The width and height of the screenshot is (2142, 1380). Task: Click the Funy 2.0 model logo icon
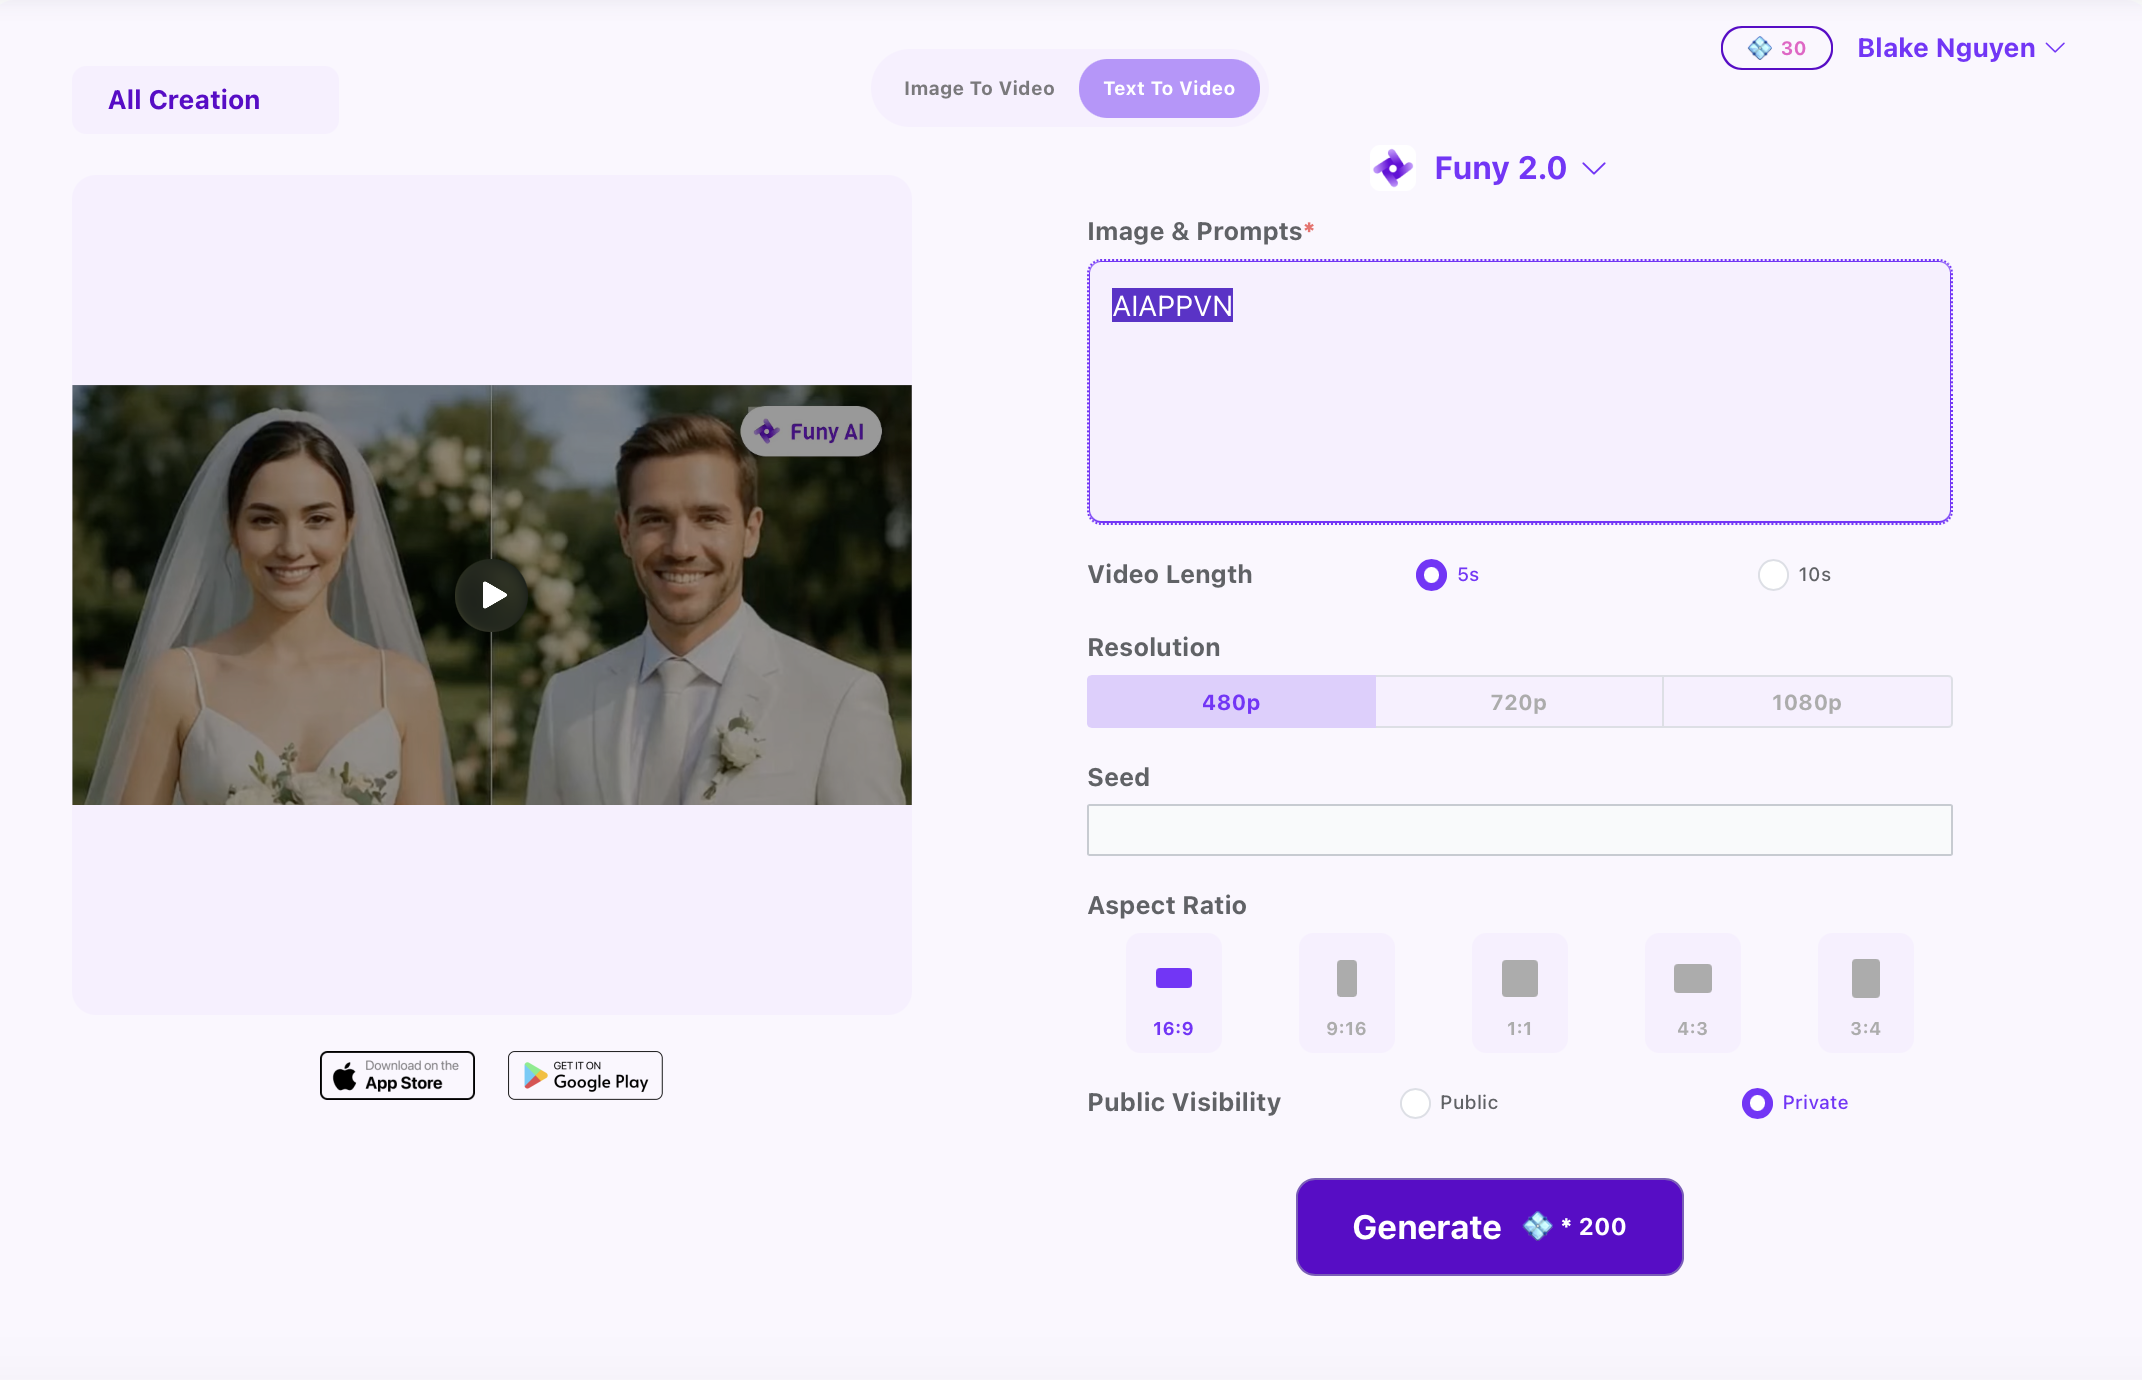(x=1392, y=168)
